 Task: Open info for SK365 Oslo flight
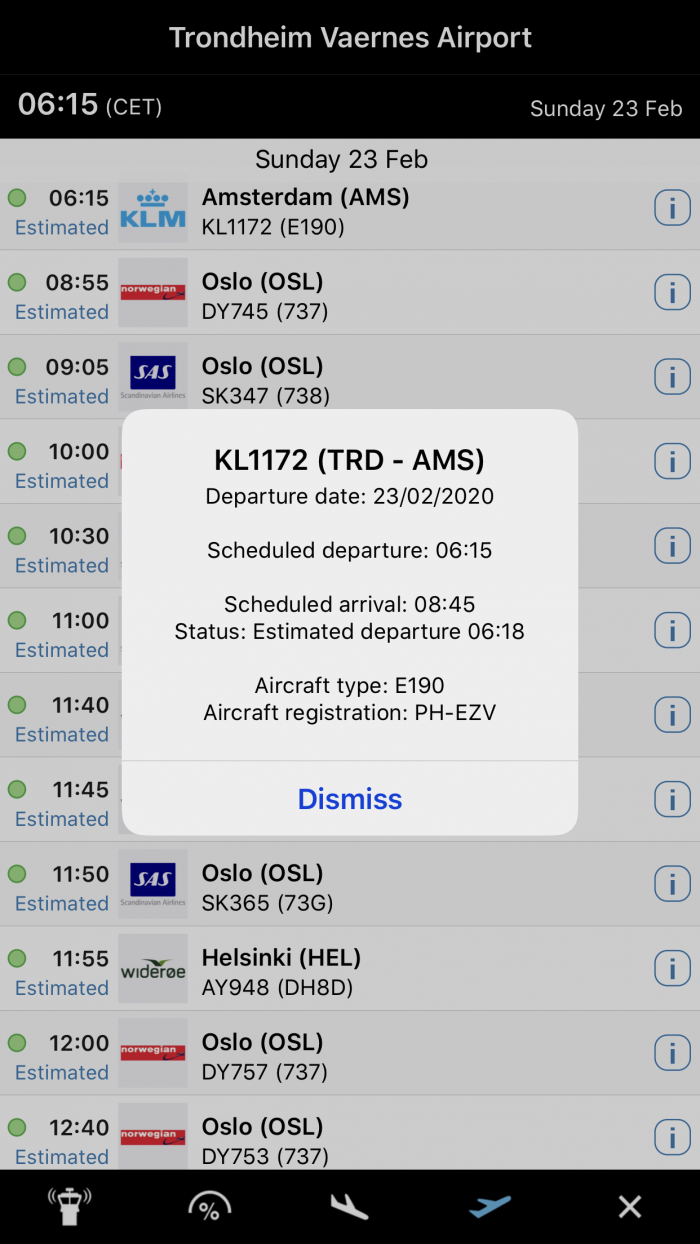672,885
